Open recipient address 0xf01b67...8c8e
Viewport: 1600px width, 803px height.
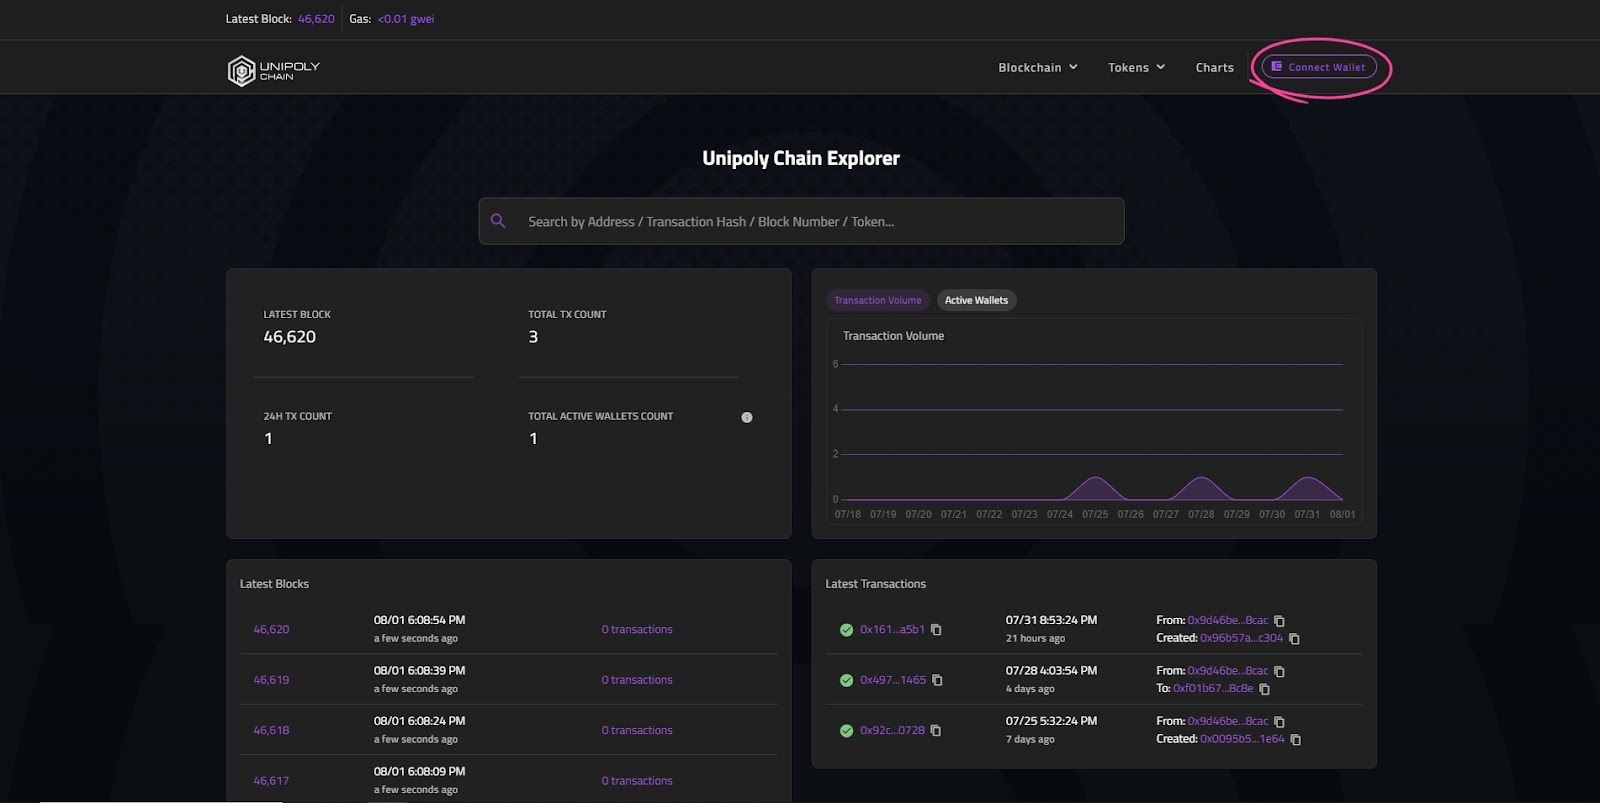[1213, 689]
